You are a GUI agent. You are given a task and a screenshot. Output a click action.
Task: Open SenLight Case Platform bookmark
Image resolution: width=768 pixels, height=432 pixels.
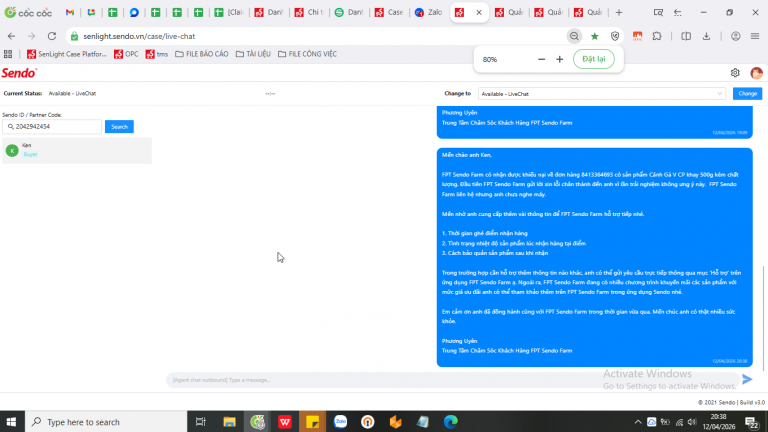[x=67, y=54]
